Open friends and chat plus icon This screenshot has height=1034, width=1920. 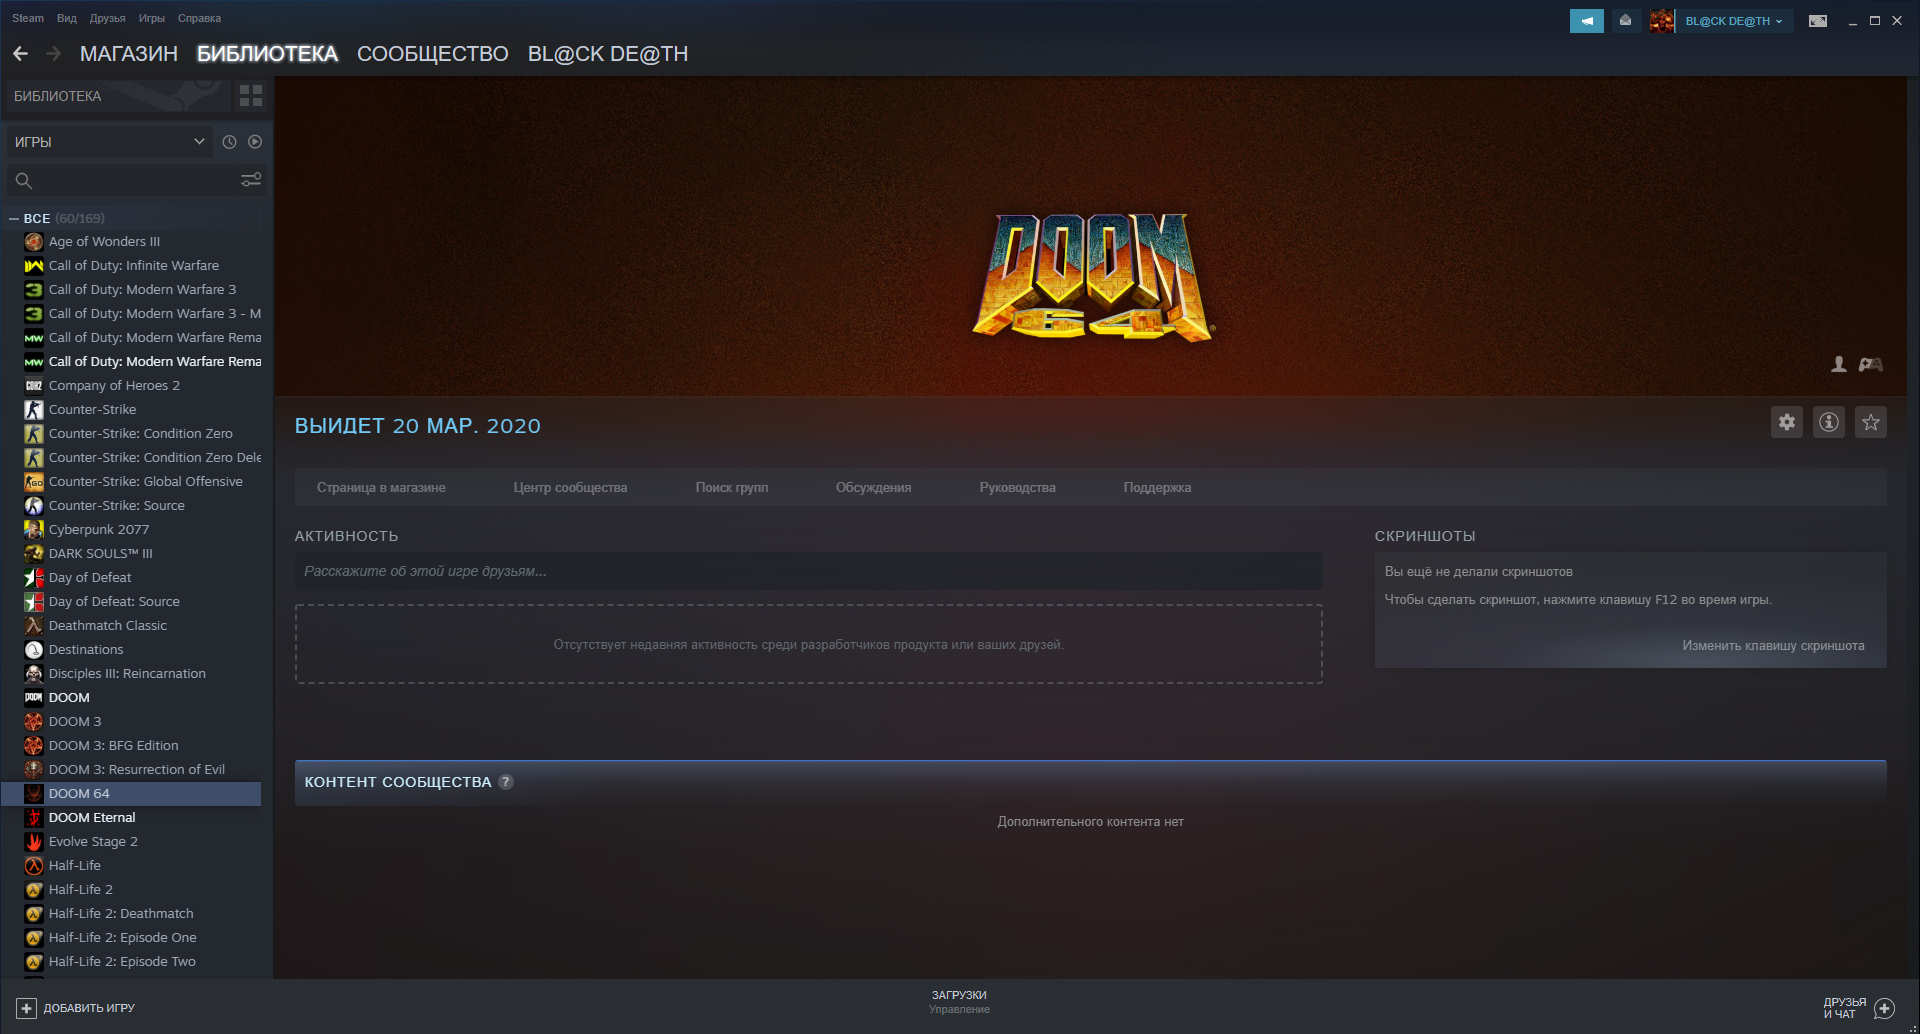click(x=1885, y=1008)
